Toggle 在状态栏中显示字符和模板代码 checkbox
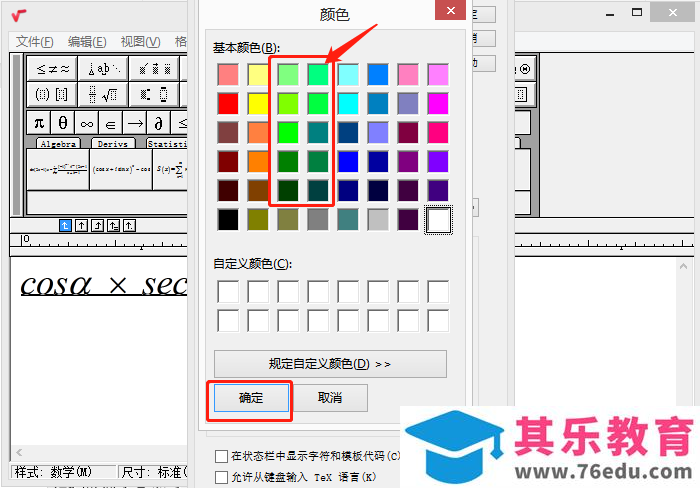 (221, 456)
